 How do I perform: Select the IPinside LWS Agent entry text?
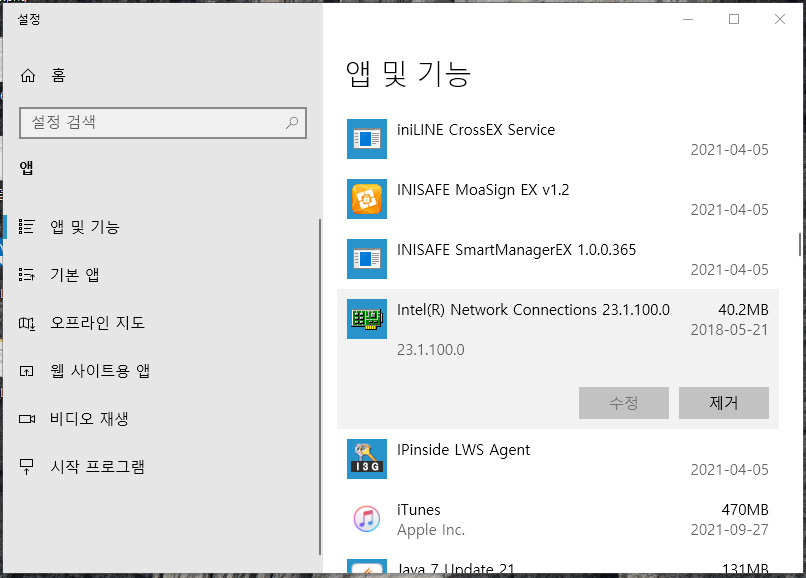(464, 450)
